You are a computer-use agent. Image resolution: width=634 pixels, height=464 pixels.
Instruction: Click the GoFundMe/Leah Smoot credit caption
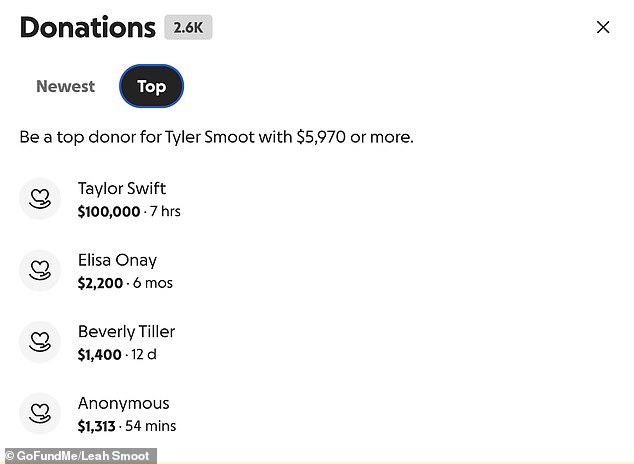tap(77, 456)
